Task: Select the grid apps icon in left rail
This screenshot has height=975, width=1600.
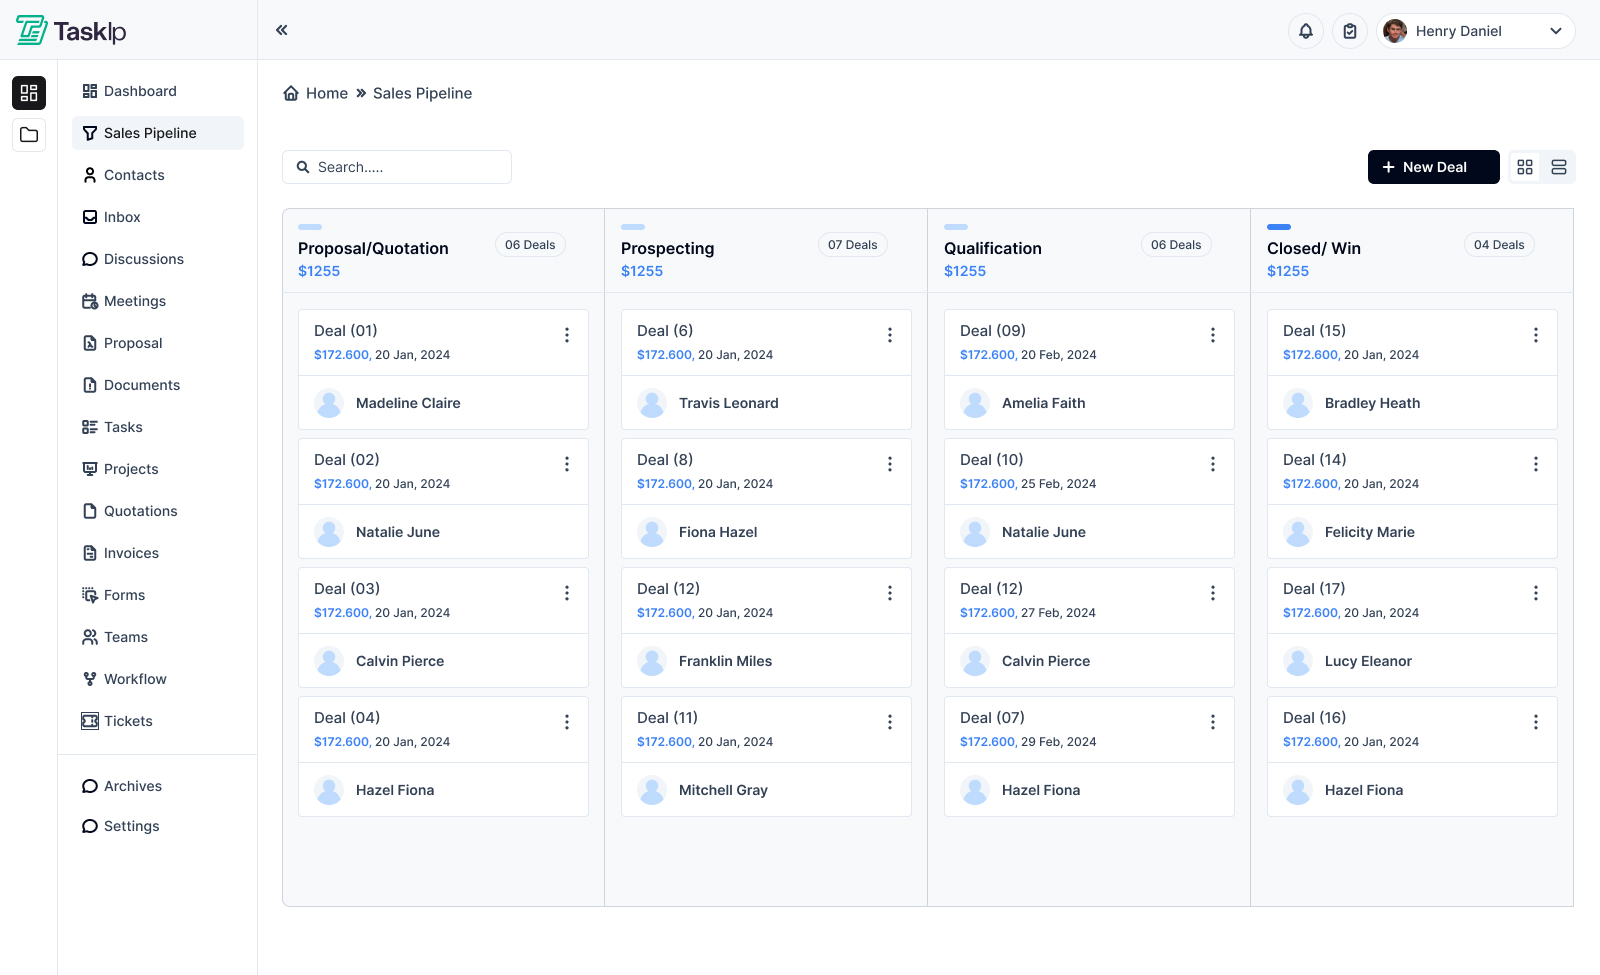Action: point(29,93)
